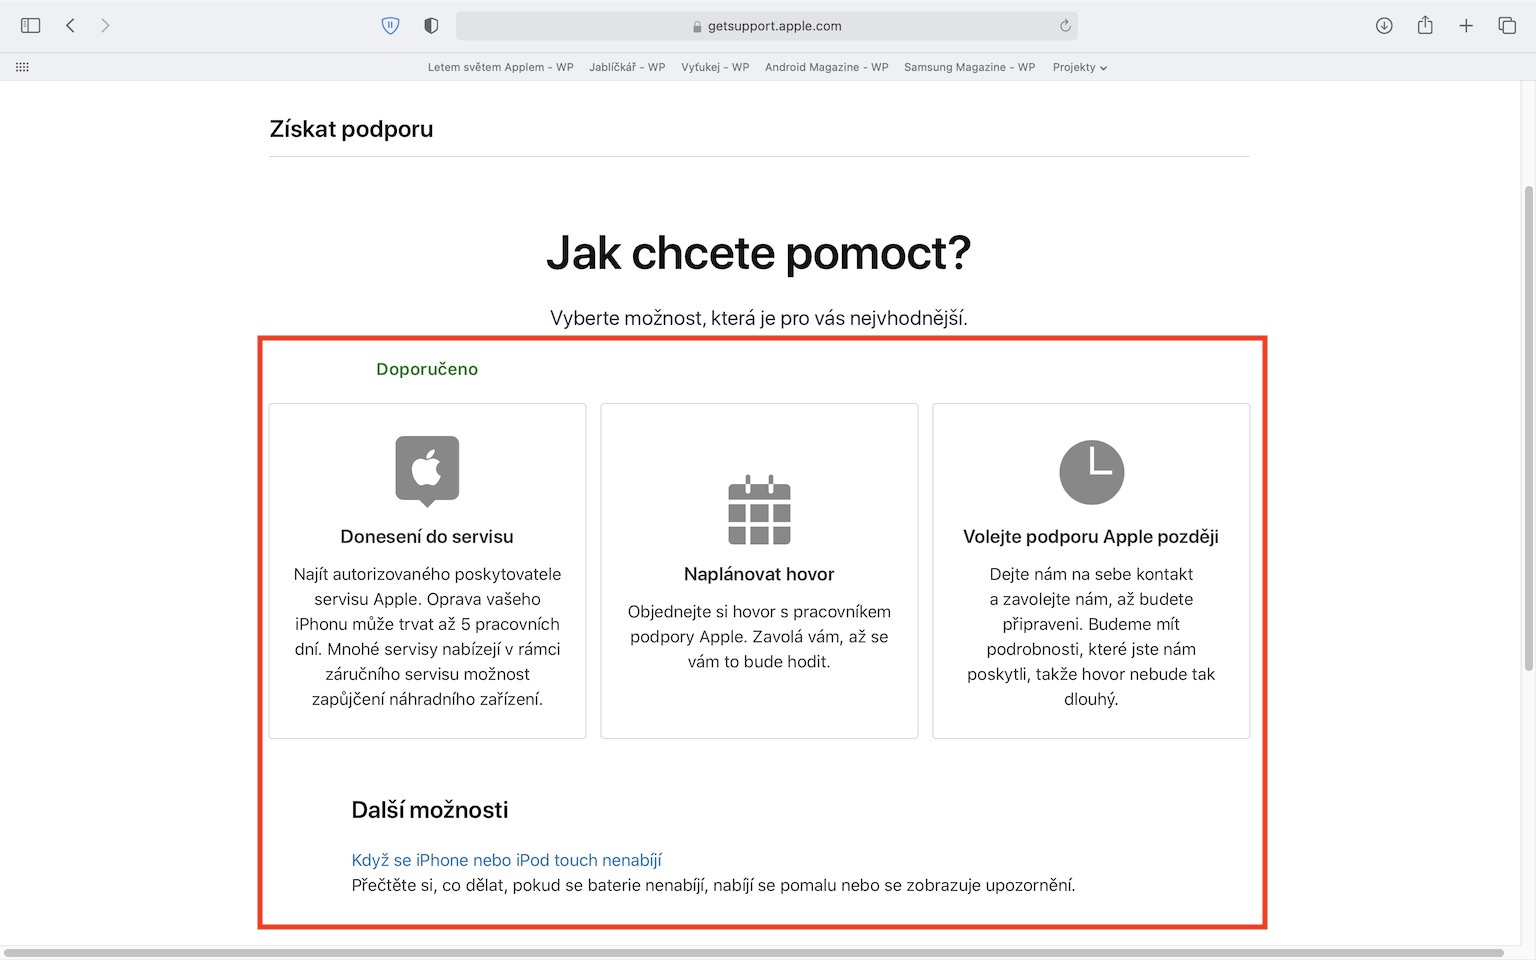Viewport: 1536px width, 960px height.
Task: Open the privacy report shield icon
Action: point(431,26)
